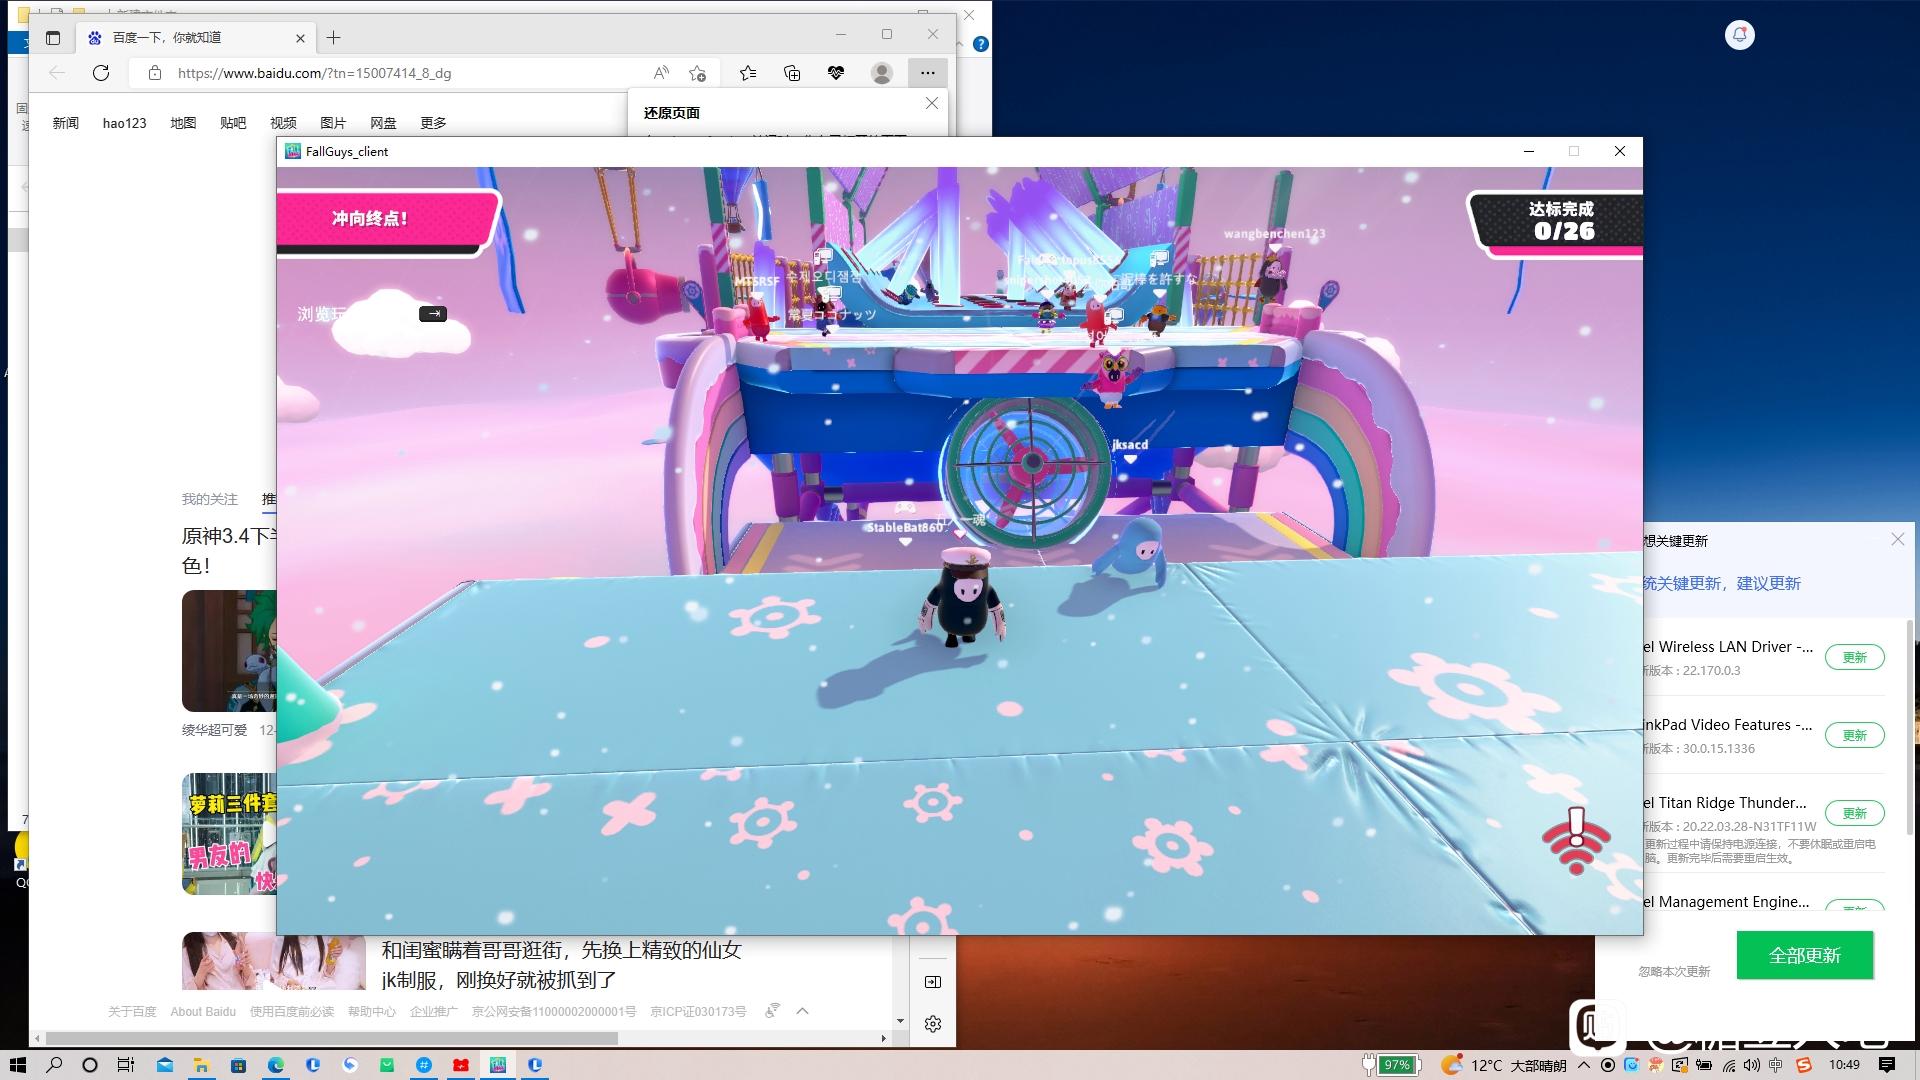The width and height of the screenshot is (1920, 1080).
Task: Toggle Read Aloud icon in address bar
Action: [661, 73]
